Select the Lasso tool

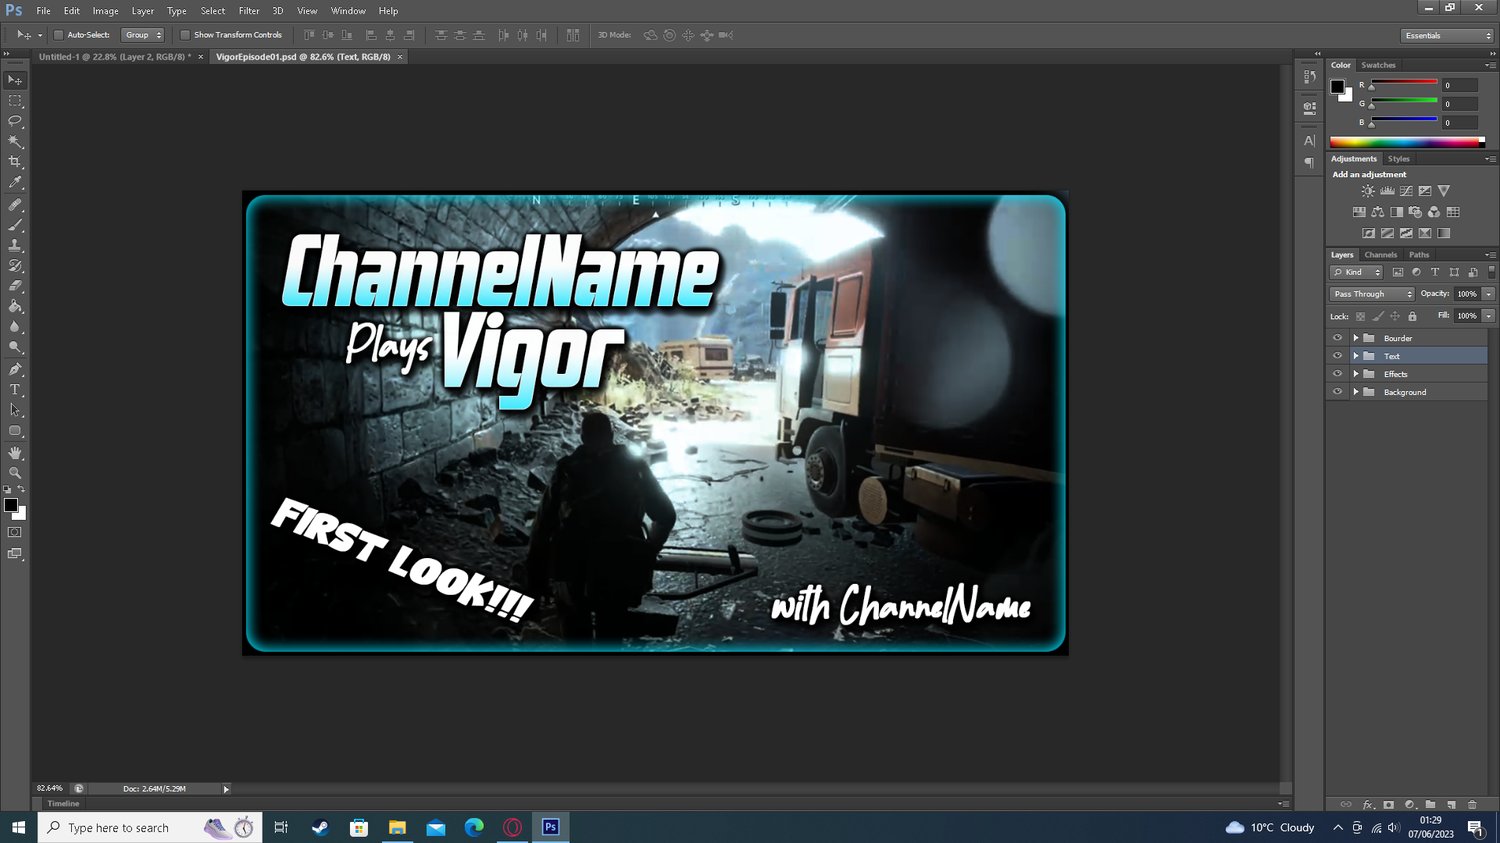(x=15, y=121)
